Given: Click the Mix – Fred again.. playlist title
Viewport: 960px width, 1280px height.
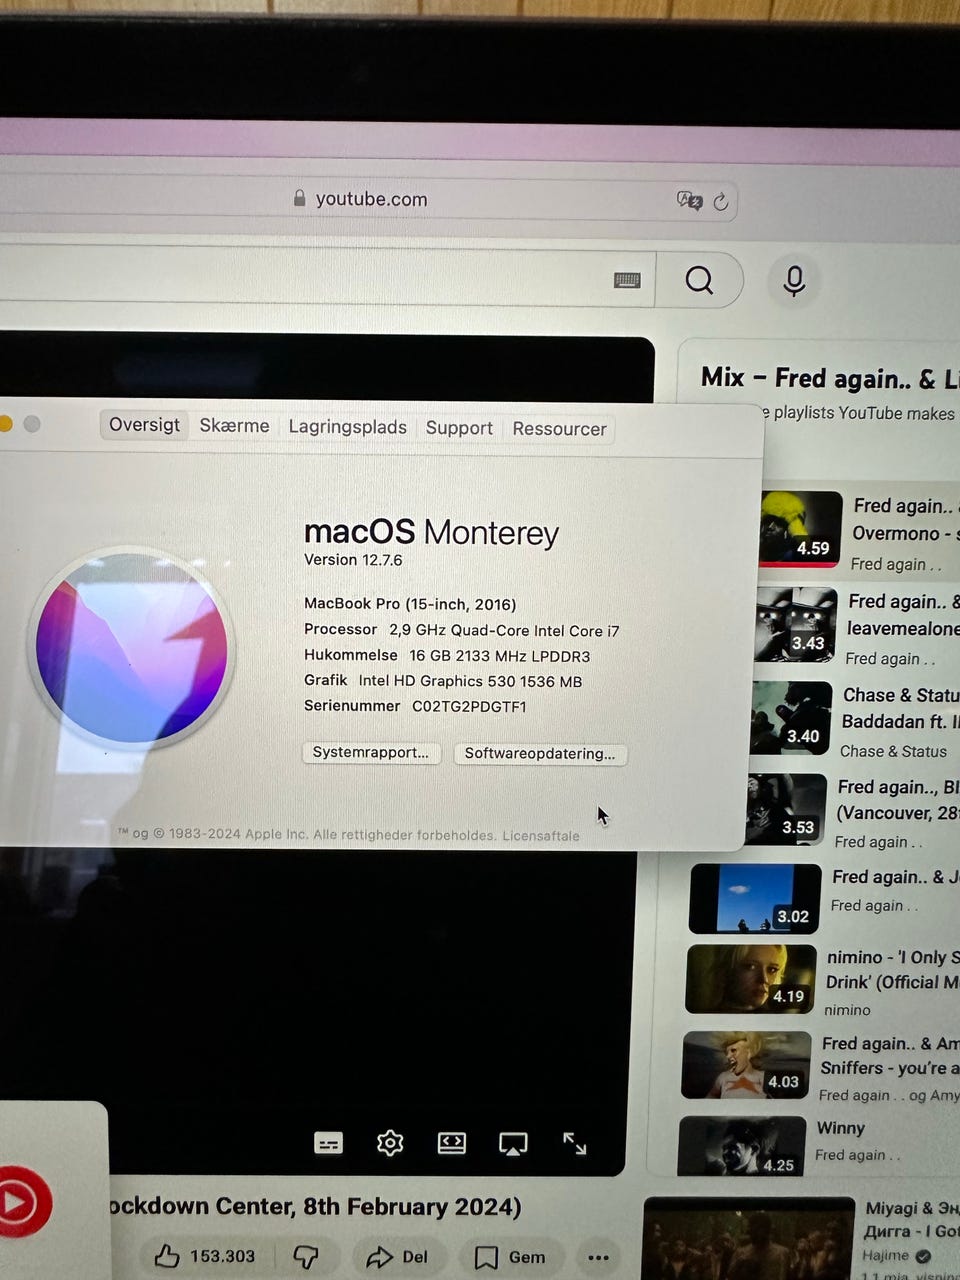Looking at the screenshot, I should click(830, 378).
